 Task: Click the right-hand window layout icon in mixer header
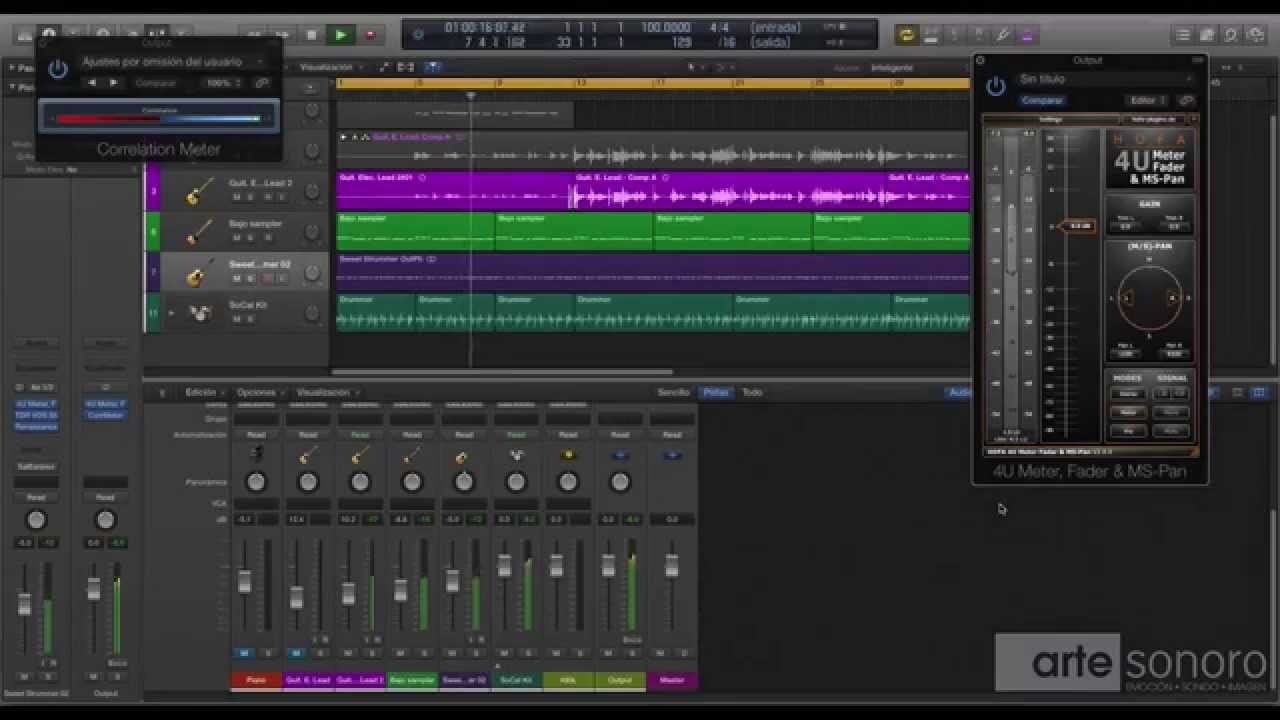(1259, 393)
